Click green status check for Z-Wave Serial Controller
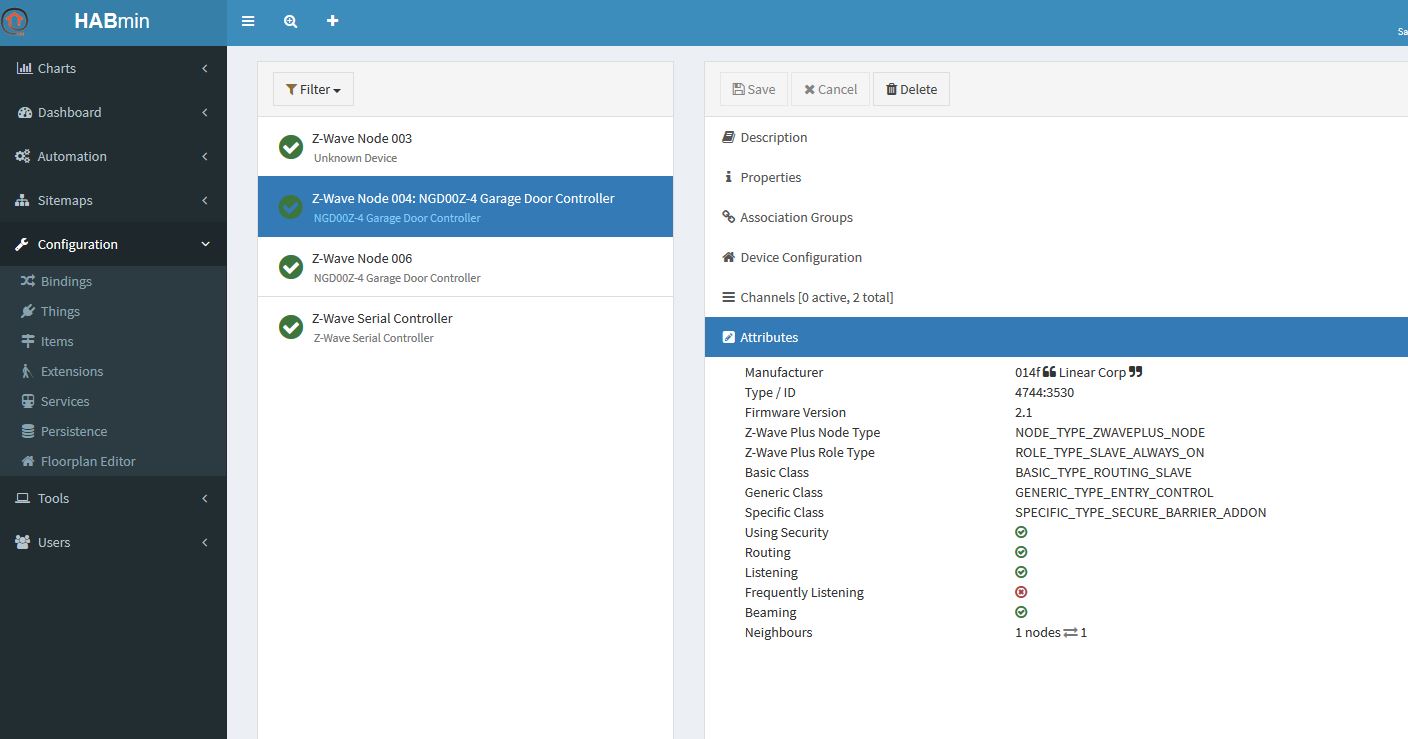This screenshot has width=1408, height=739. click(291, 327)
